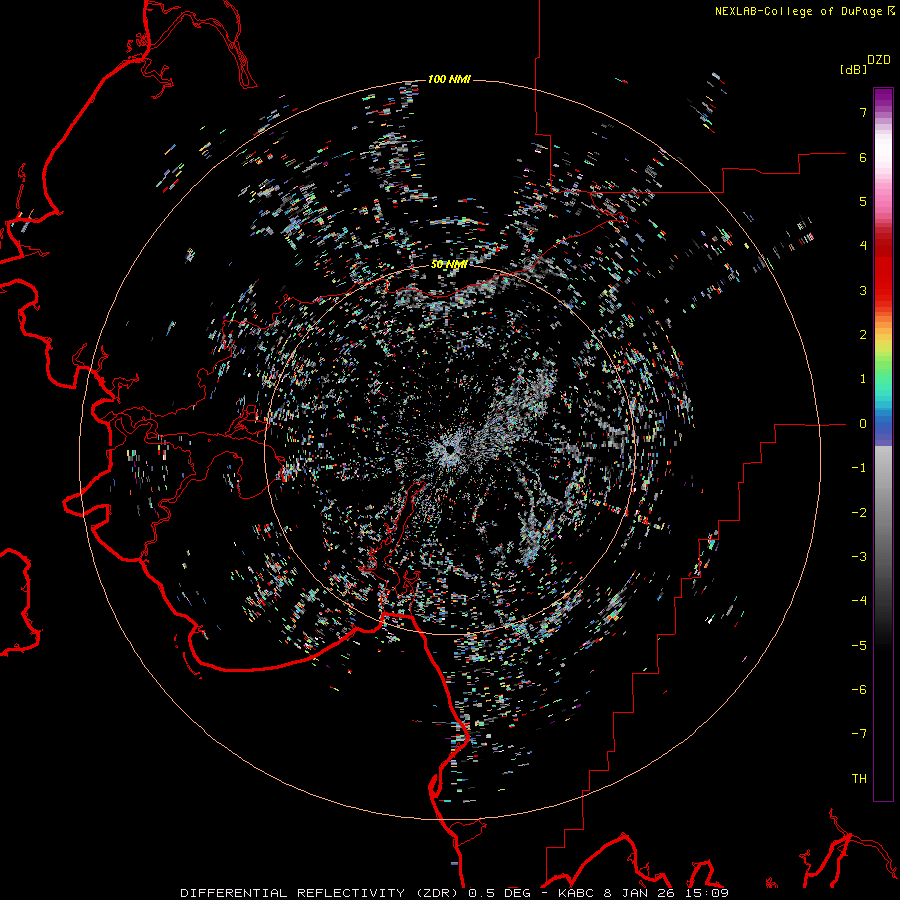Click the -7 value on color scale
Screen dimensions: 900x900
coord(859,734)
